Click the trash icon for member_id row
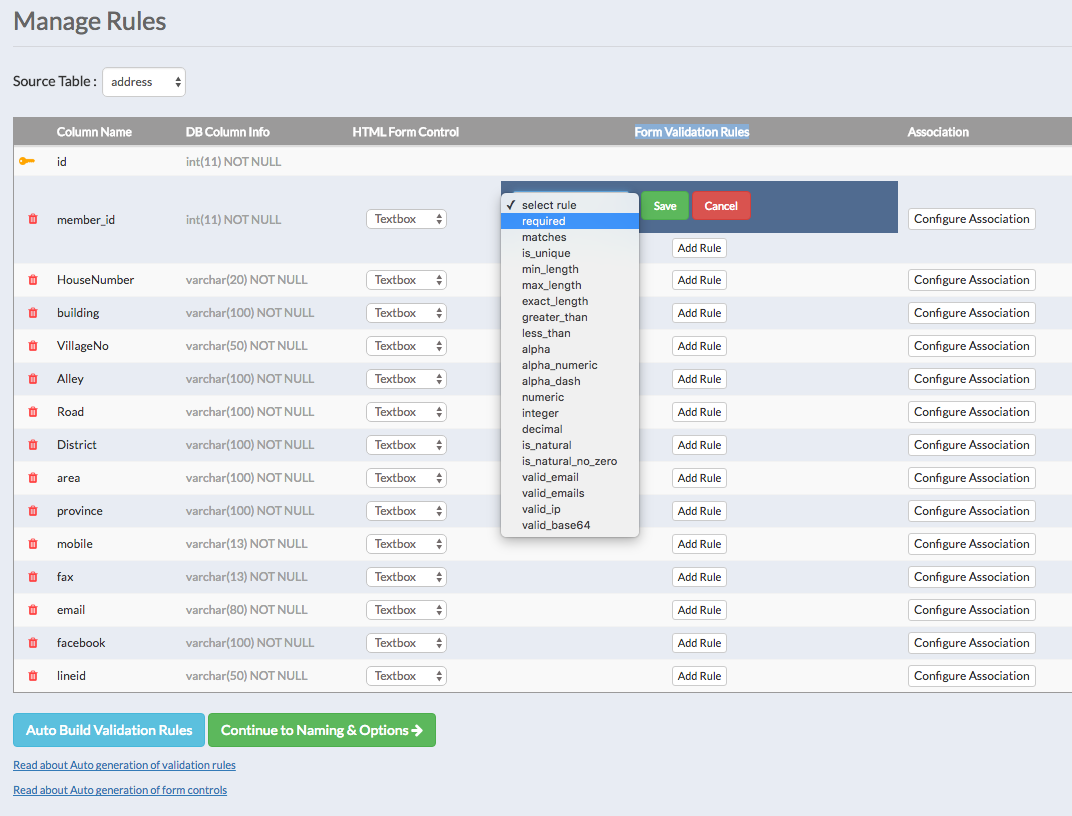Viewport: 1072px width, 816px height. click(x=33, y=219)
